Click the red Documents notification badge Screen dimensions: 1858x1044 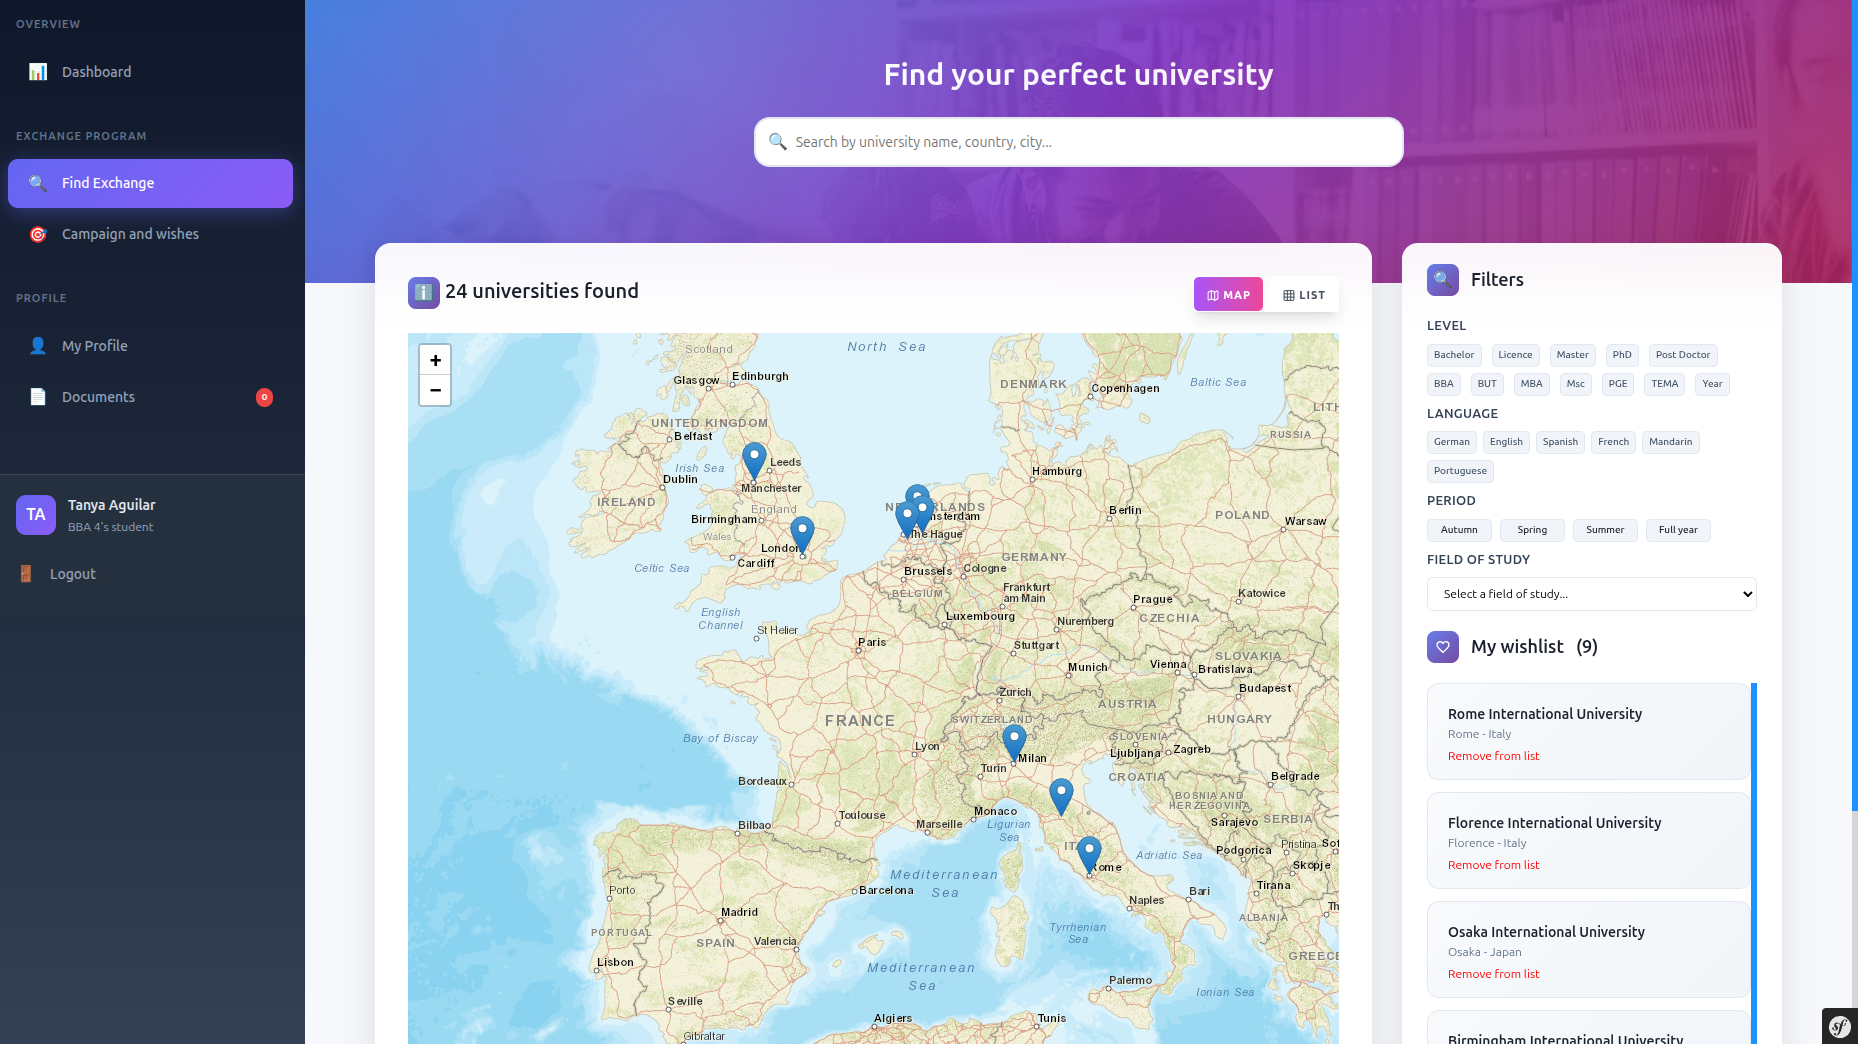tap(264, 397)
